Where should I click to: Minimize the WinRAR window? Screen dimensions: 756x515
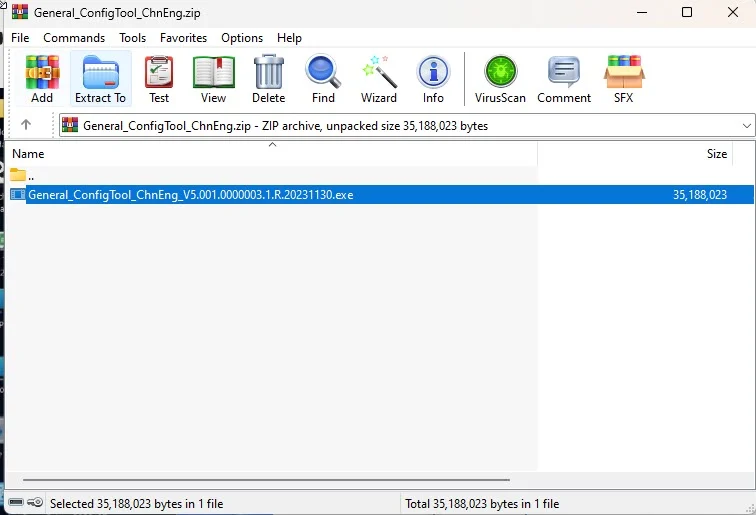pyautogui.click(x=642, y=12)
